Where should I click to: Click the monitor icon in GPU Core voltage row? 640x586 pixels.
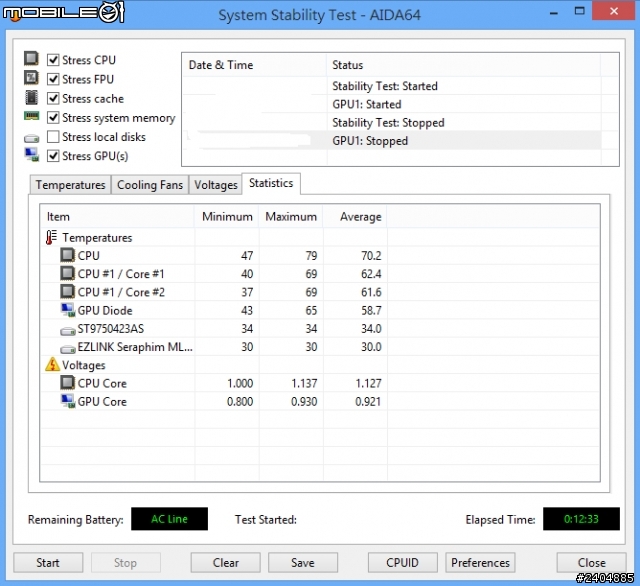click(68, 401)
